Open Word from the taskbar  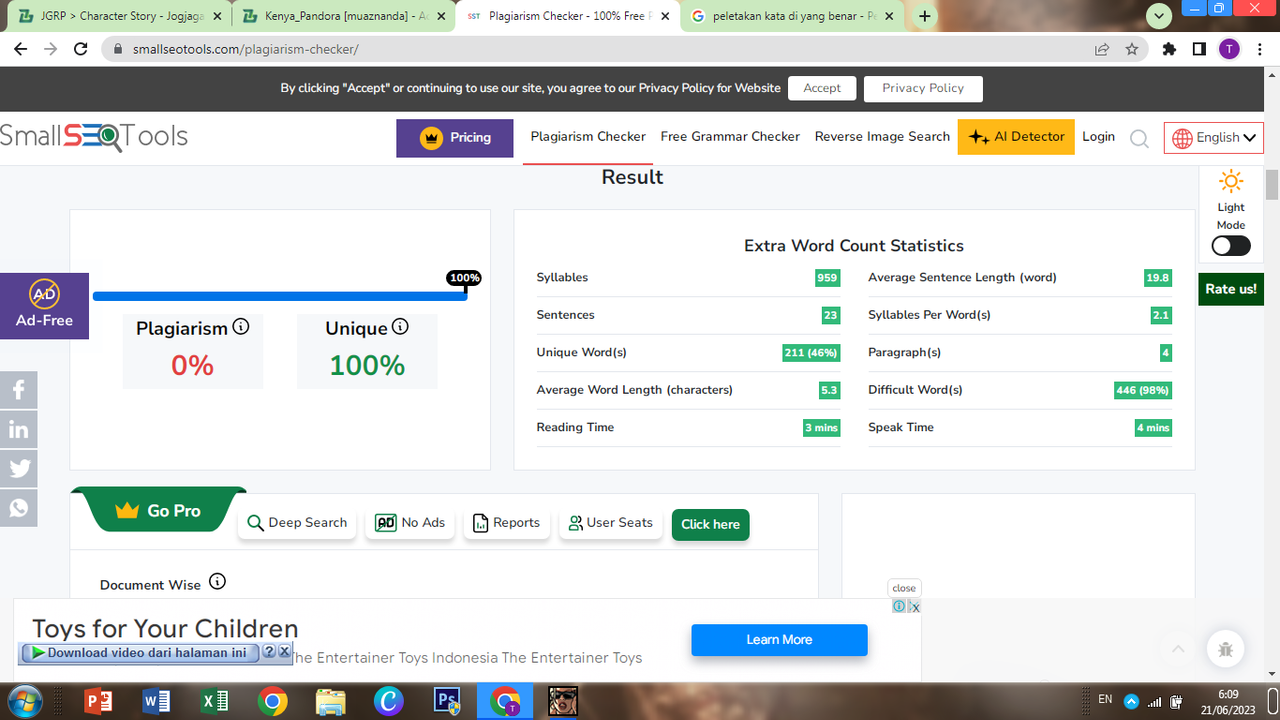coord(157,701)
